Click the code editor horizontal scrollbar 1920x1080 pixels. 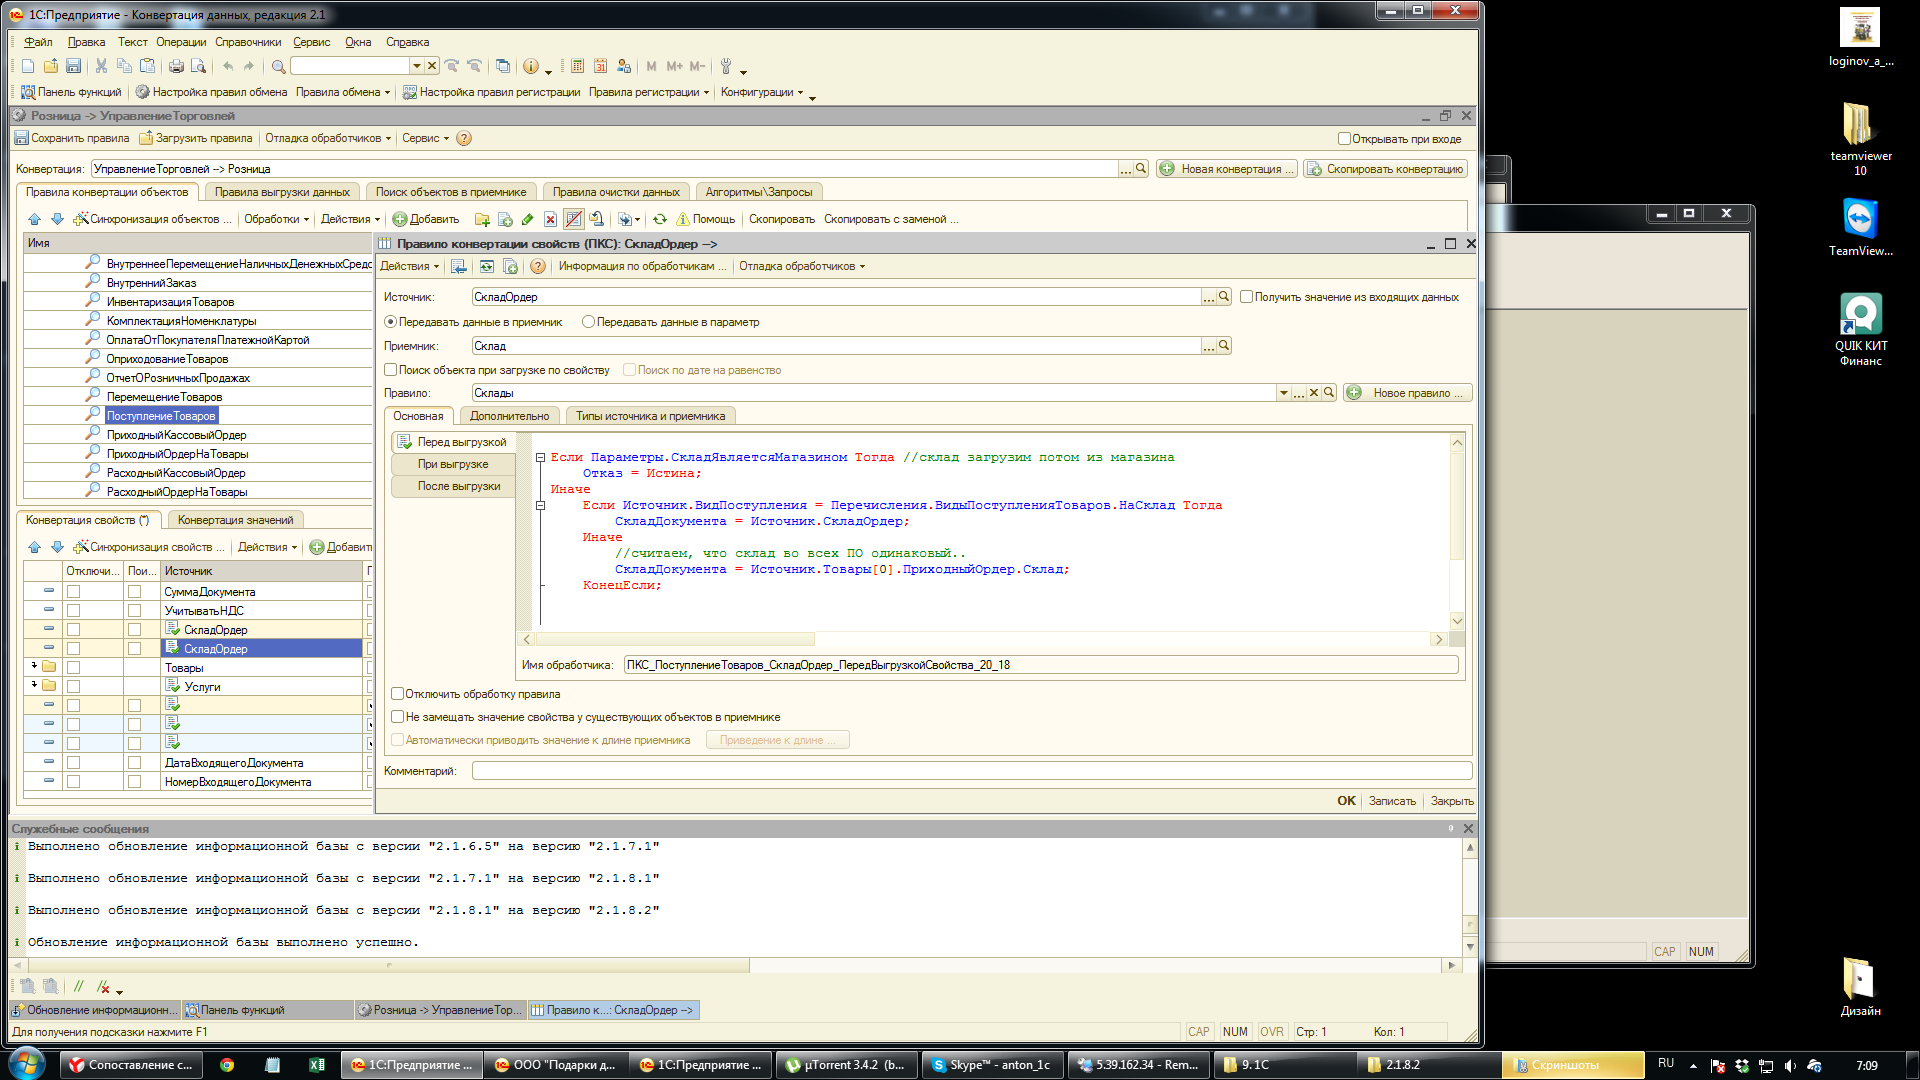675,639
